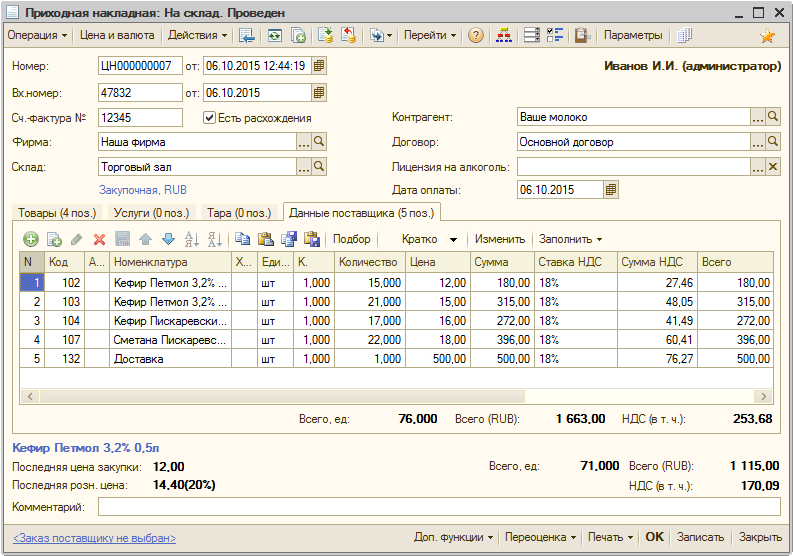
Task: Click the Закрыть button
Action: tap(760, 537)
